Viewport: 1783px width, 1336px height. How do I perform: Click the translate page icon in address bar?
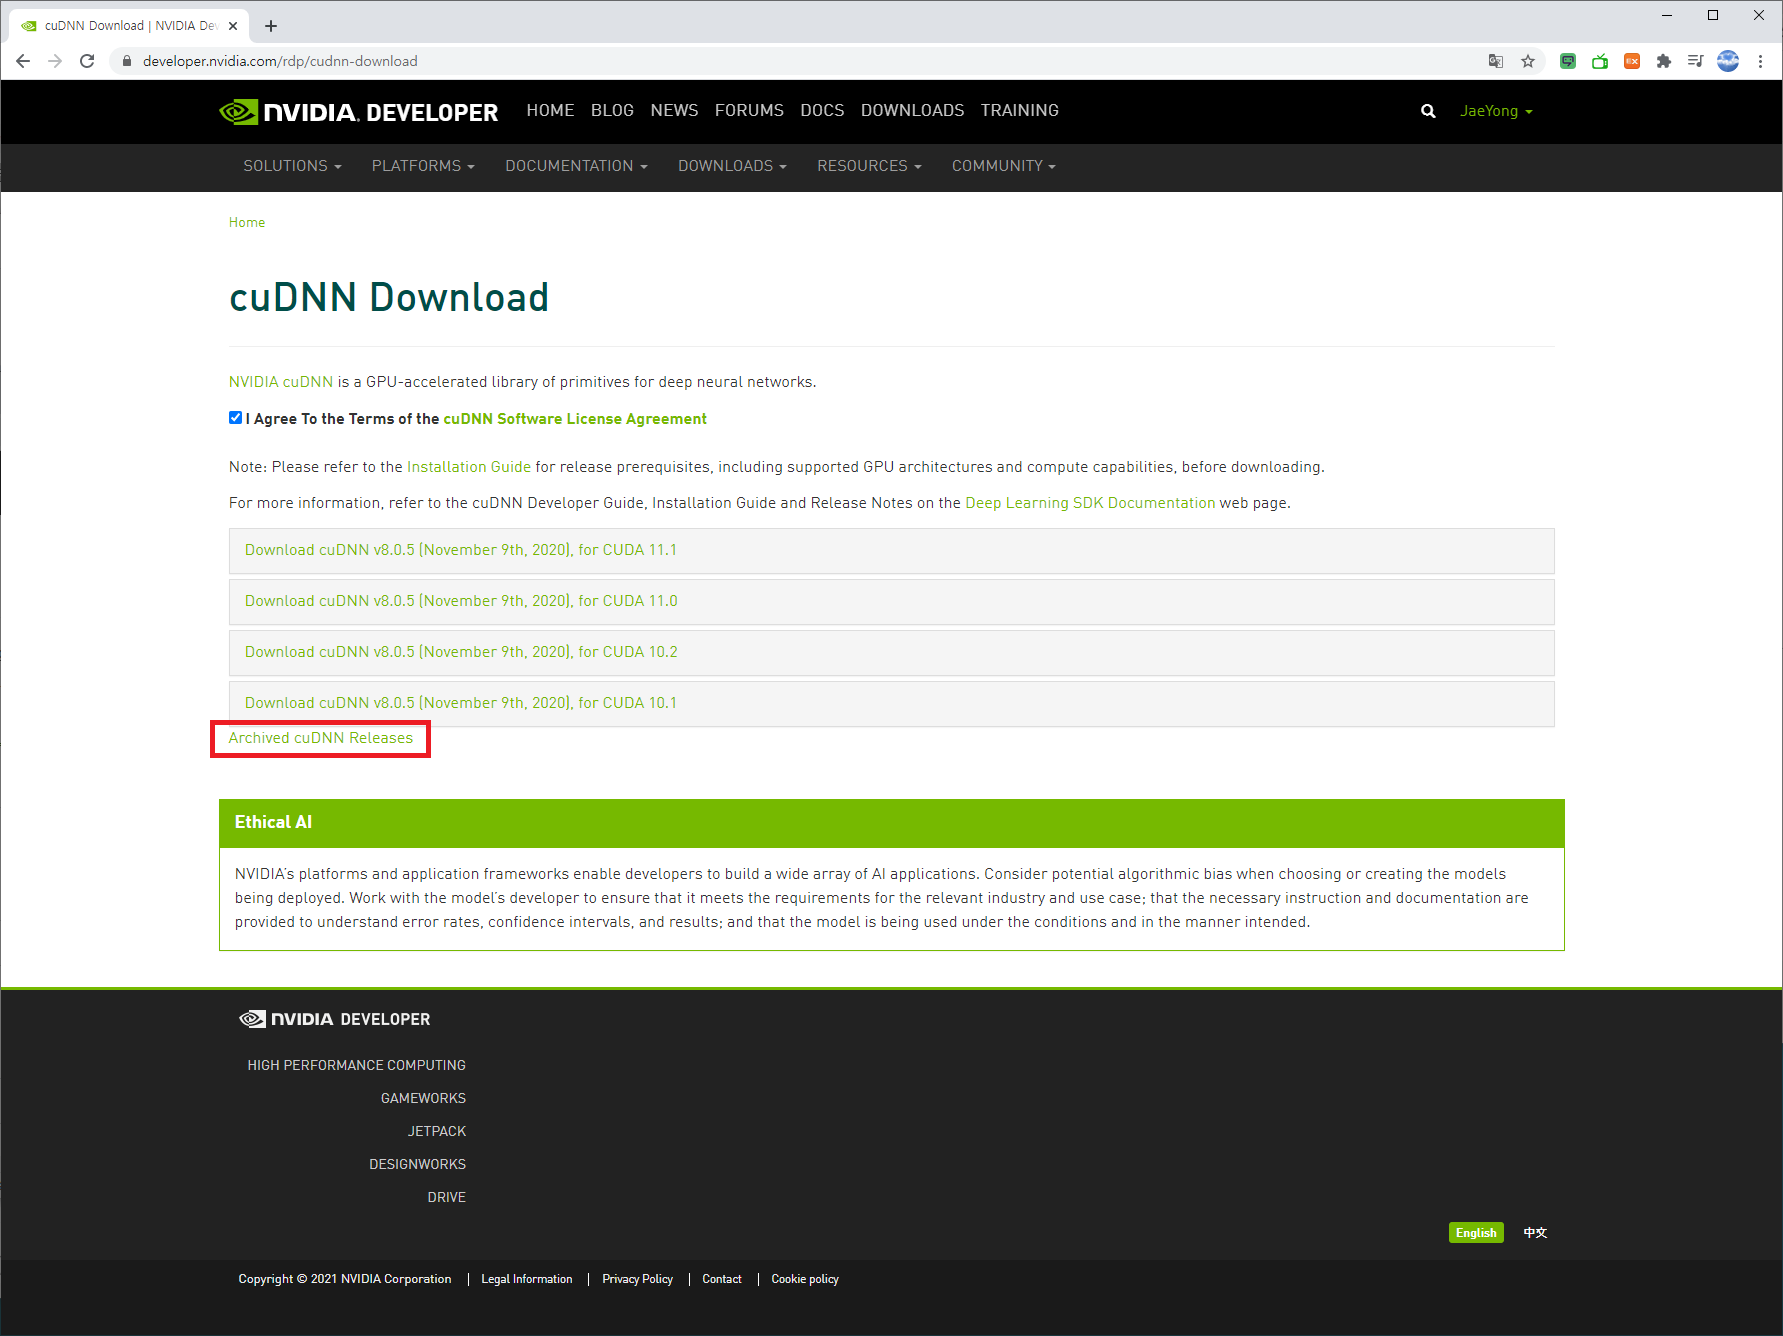(1496, 61)
